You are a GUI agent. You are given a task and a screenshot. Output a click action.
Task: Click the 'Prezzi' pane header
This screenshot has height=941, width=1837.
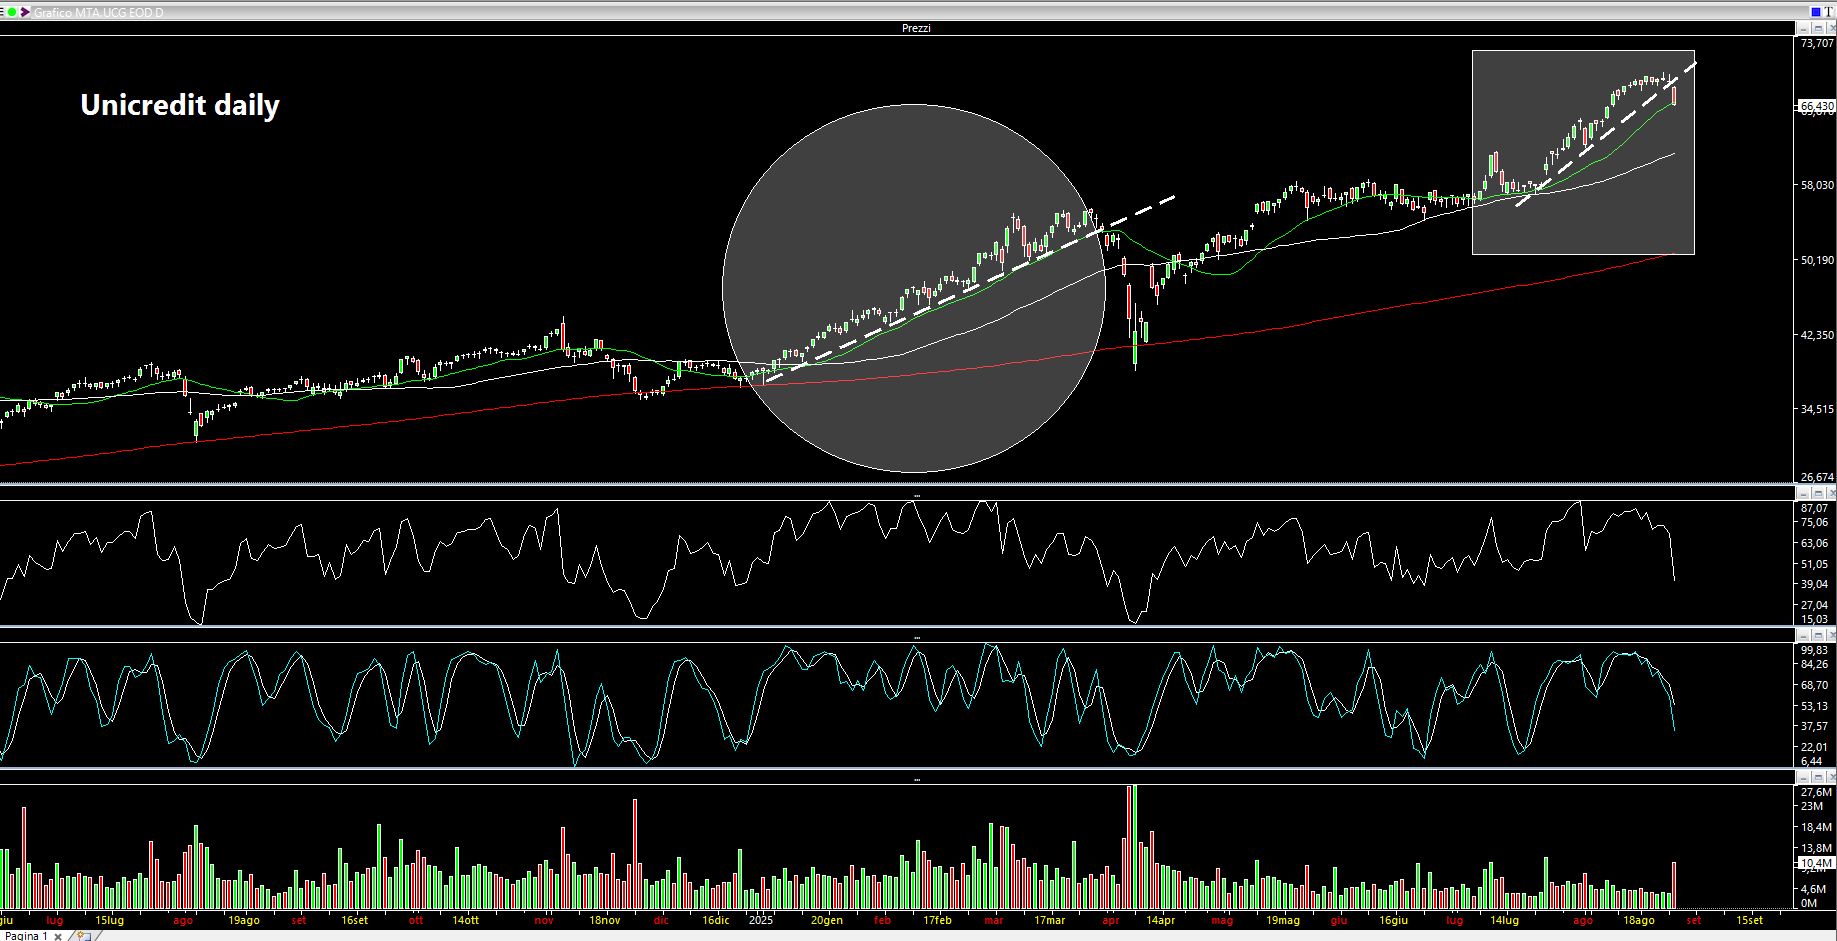tap(916, 28)
